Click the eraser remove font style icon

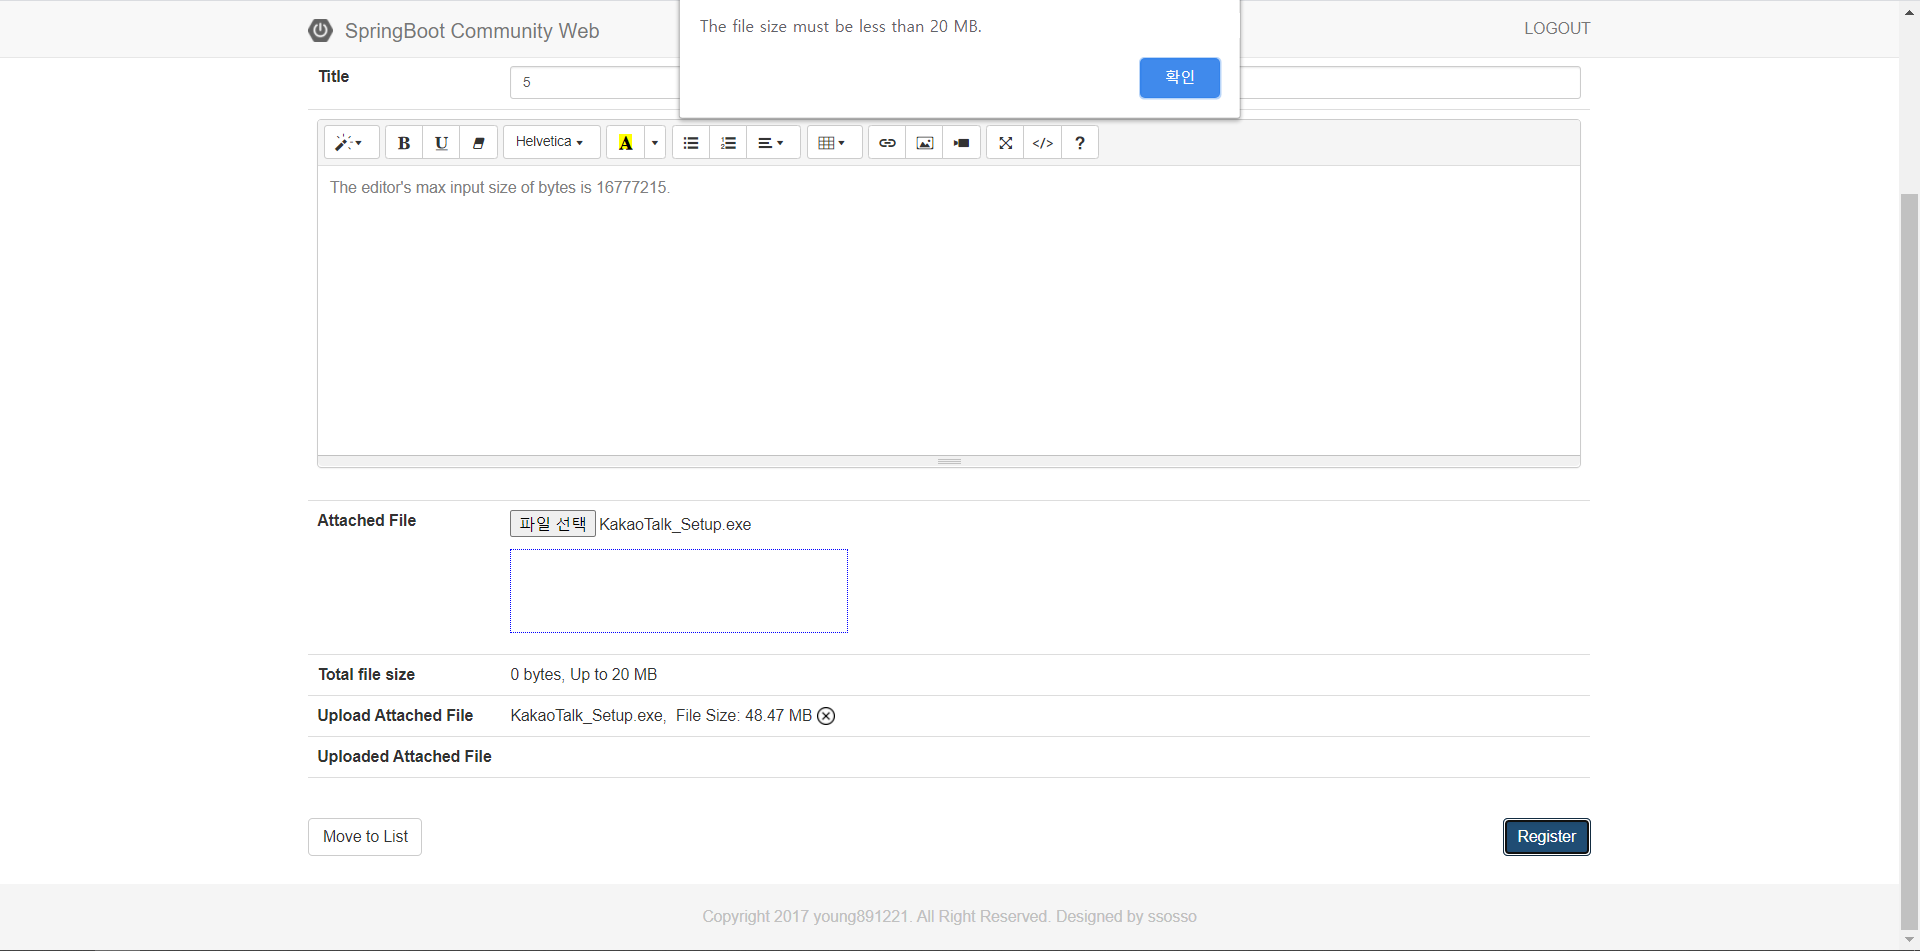click(479, 143)
